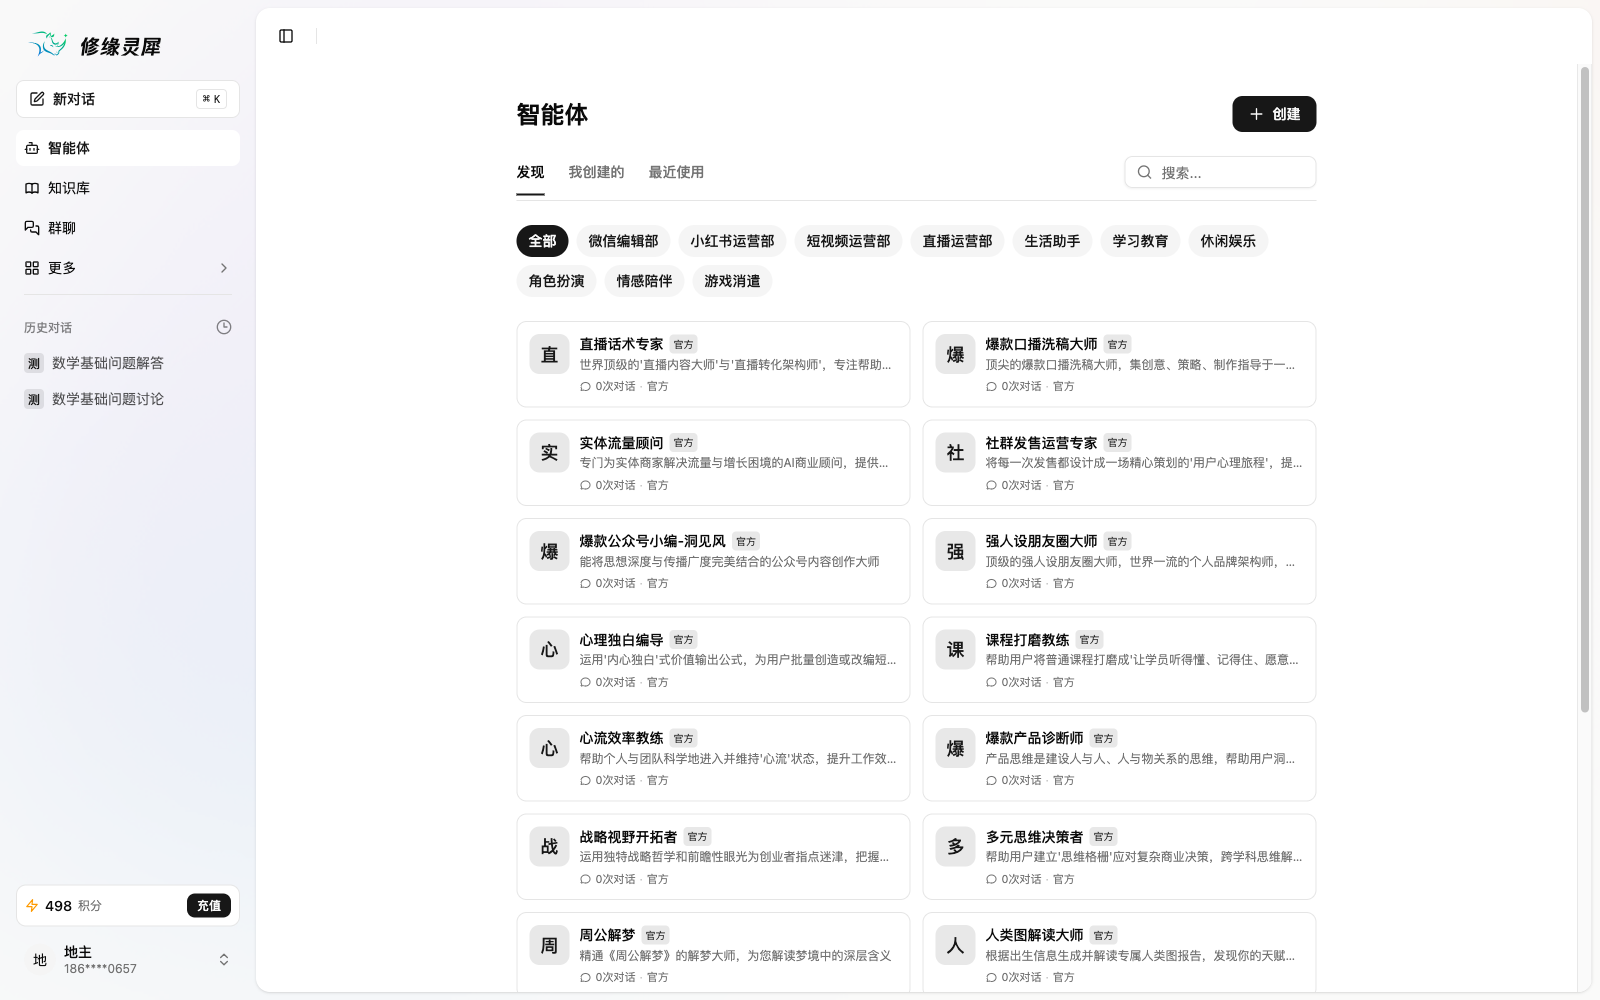Select the 全部 category filter

point(542,241)
